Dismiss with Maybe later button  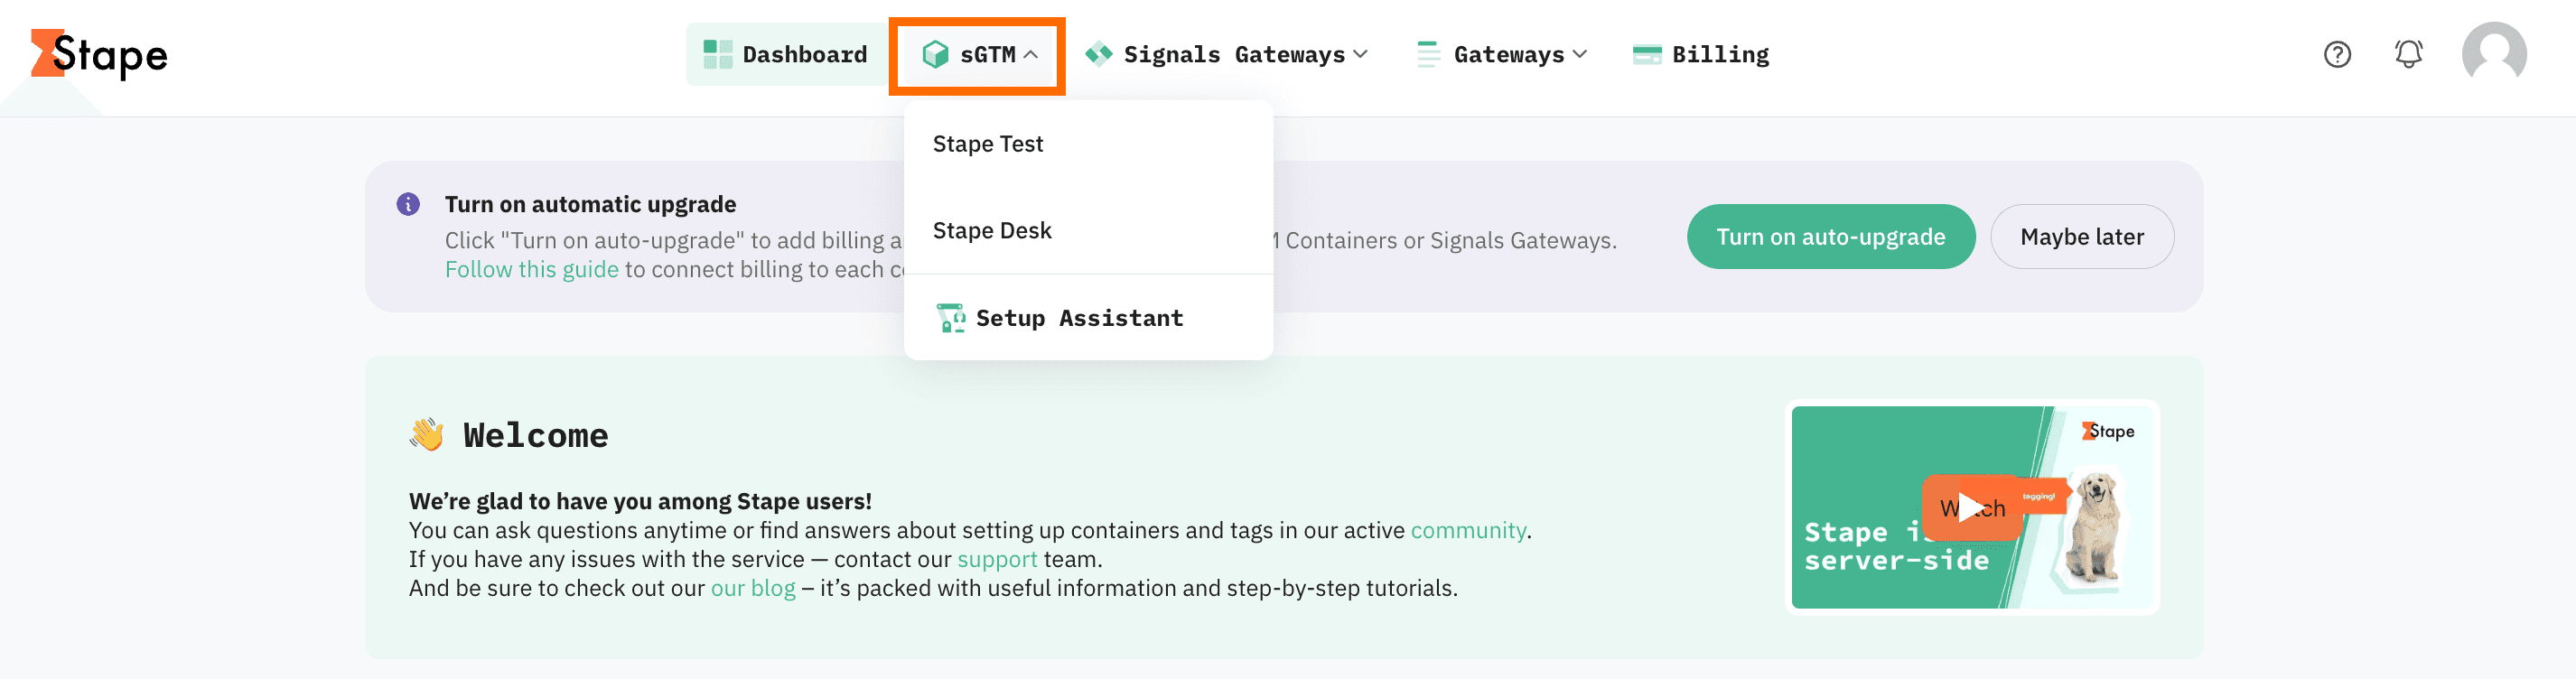2081,237
